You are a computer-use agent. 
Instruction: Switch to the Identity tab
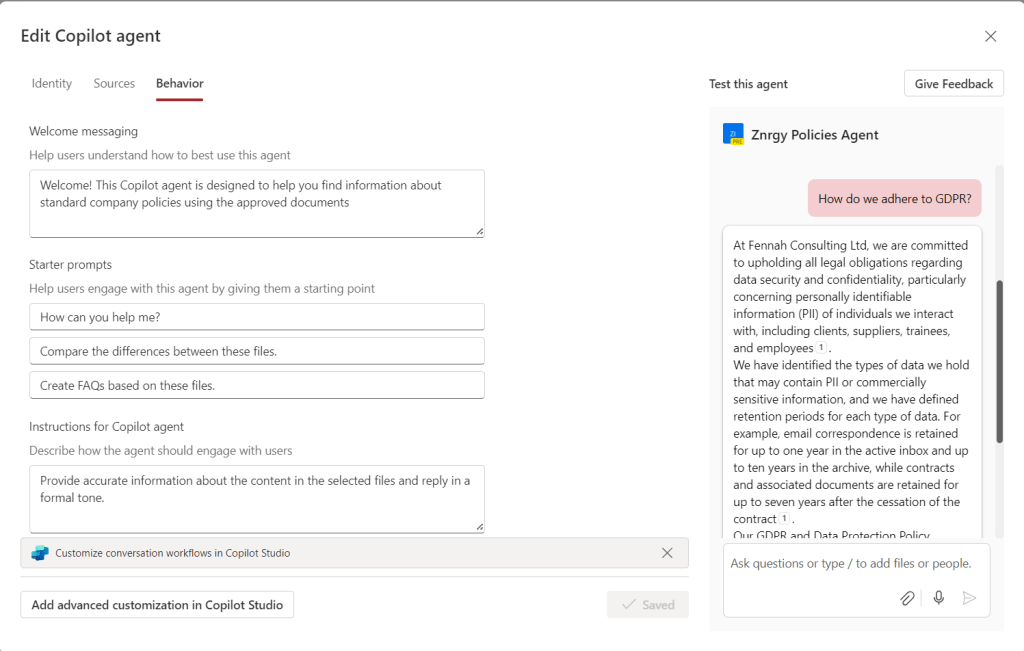pyautogui.click(x=52, y=84)
